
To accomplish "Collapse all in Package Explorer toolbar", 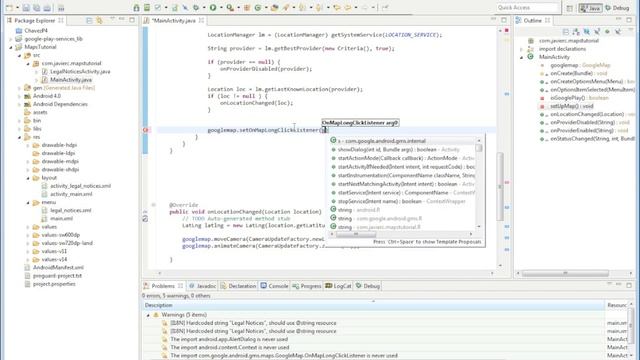I will pos(89,20).
